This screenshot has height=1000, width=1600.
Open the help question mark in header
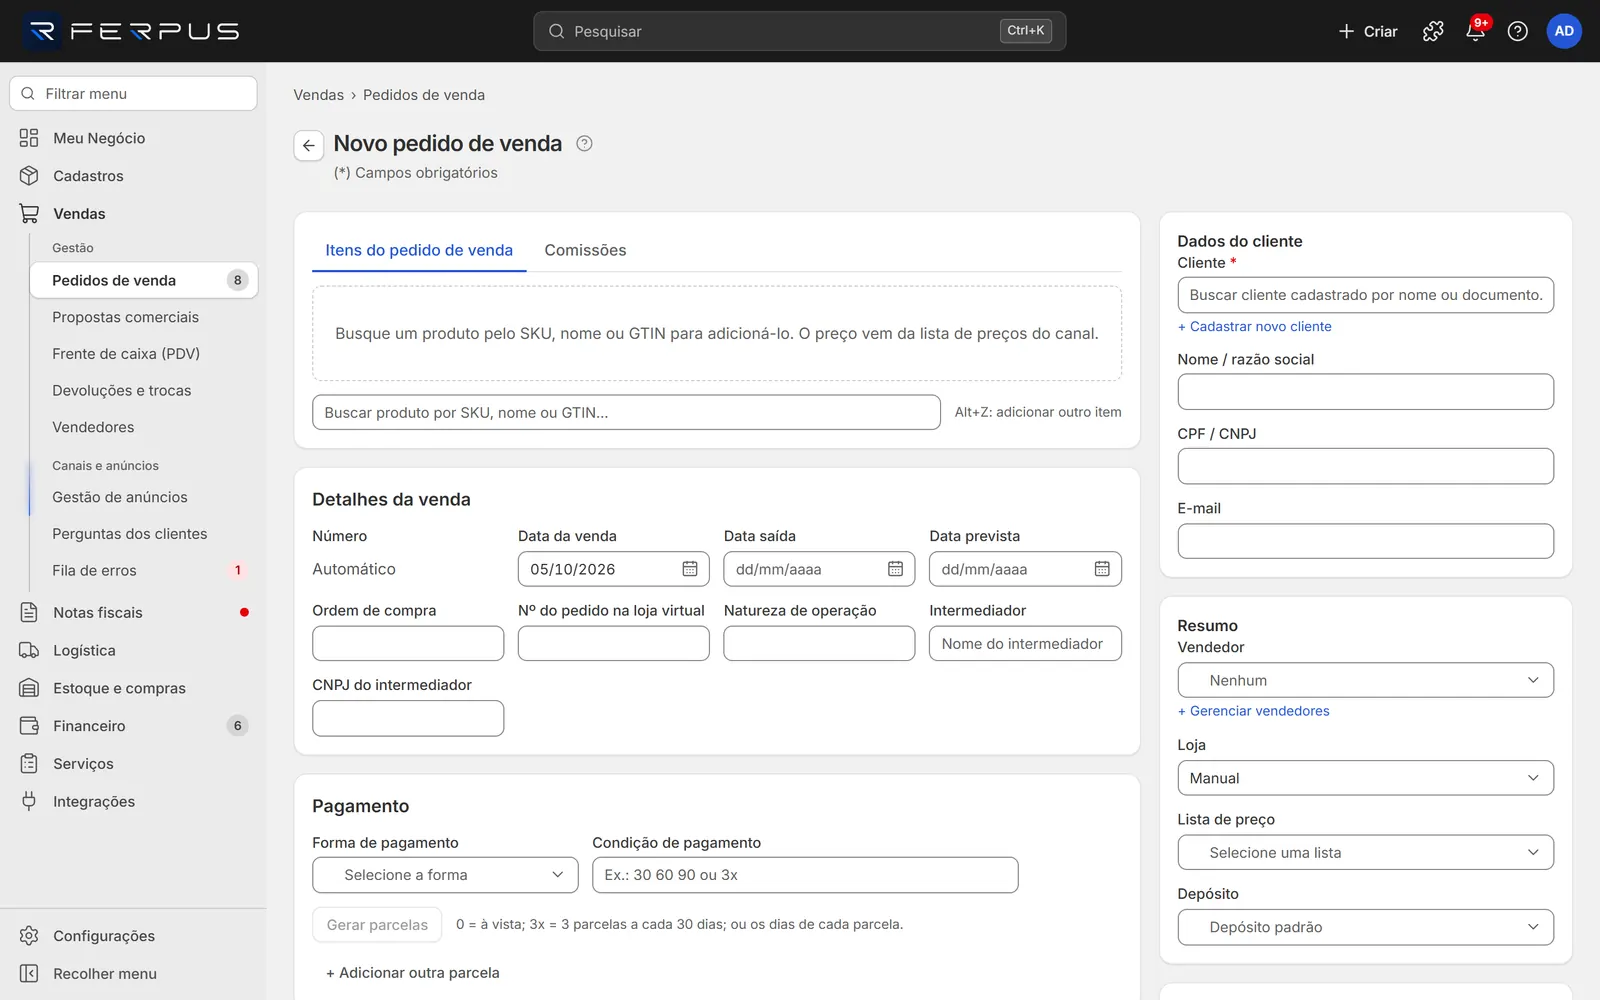pyautogui.click(x=1517, y=31)
